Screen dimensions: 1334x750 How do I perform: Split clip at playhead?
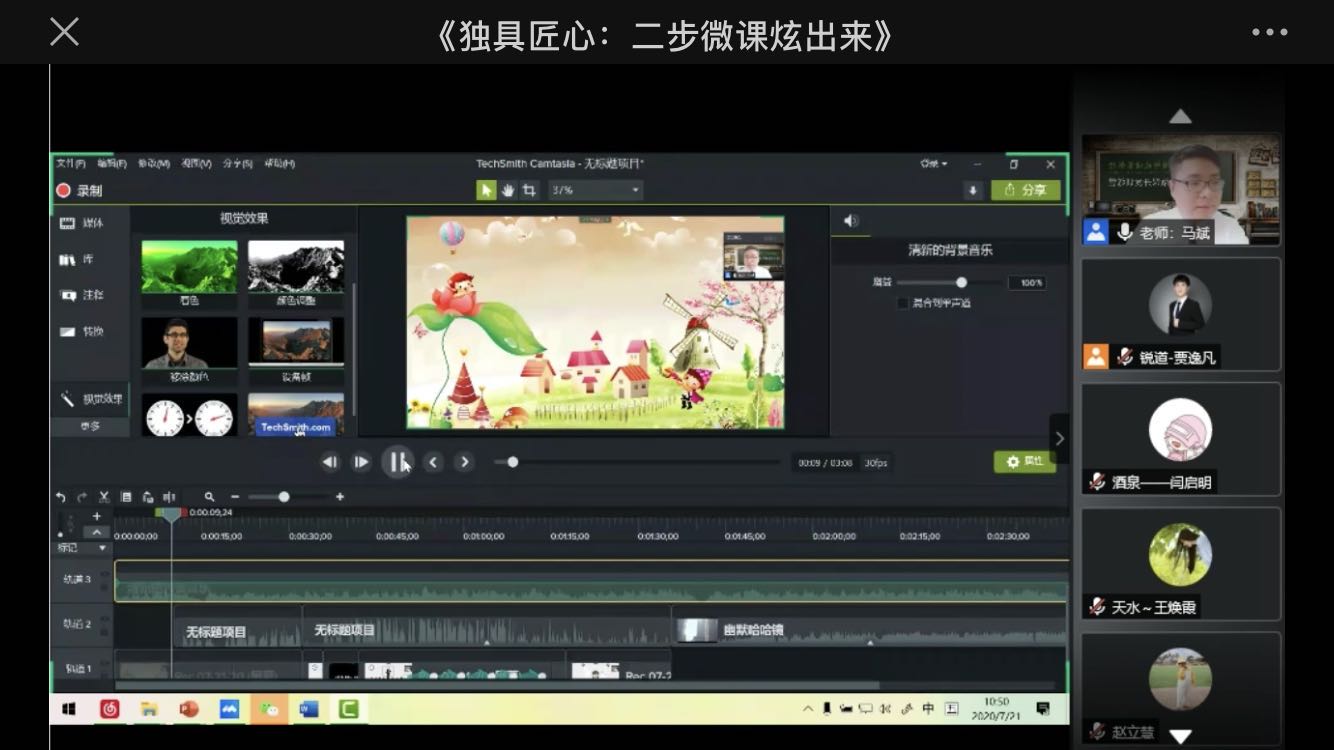click(x=169, y=496)
